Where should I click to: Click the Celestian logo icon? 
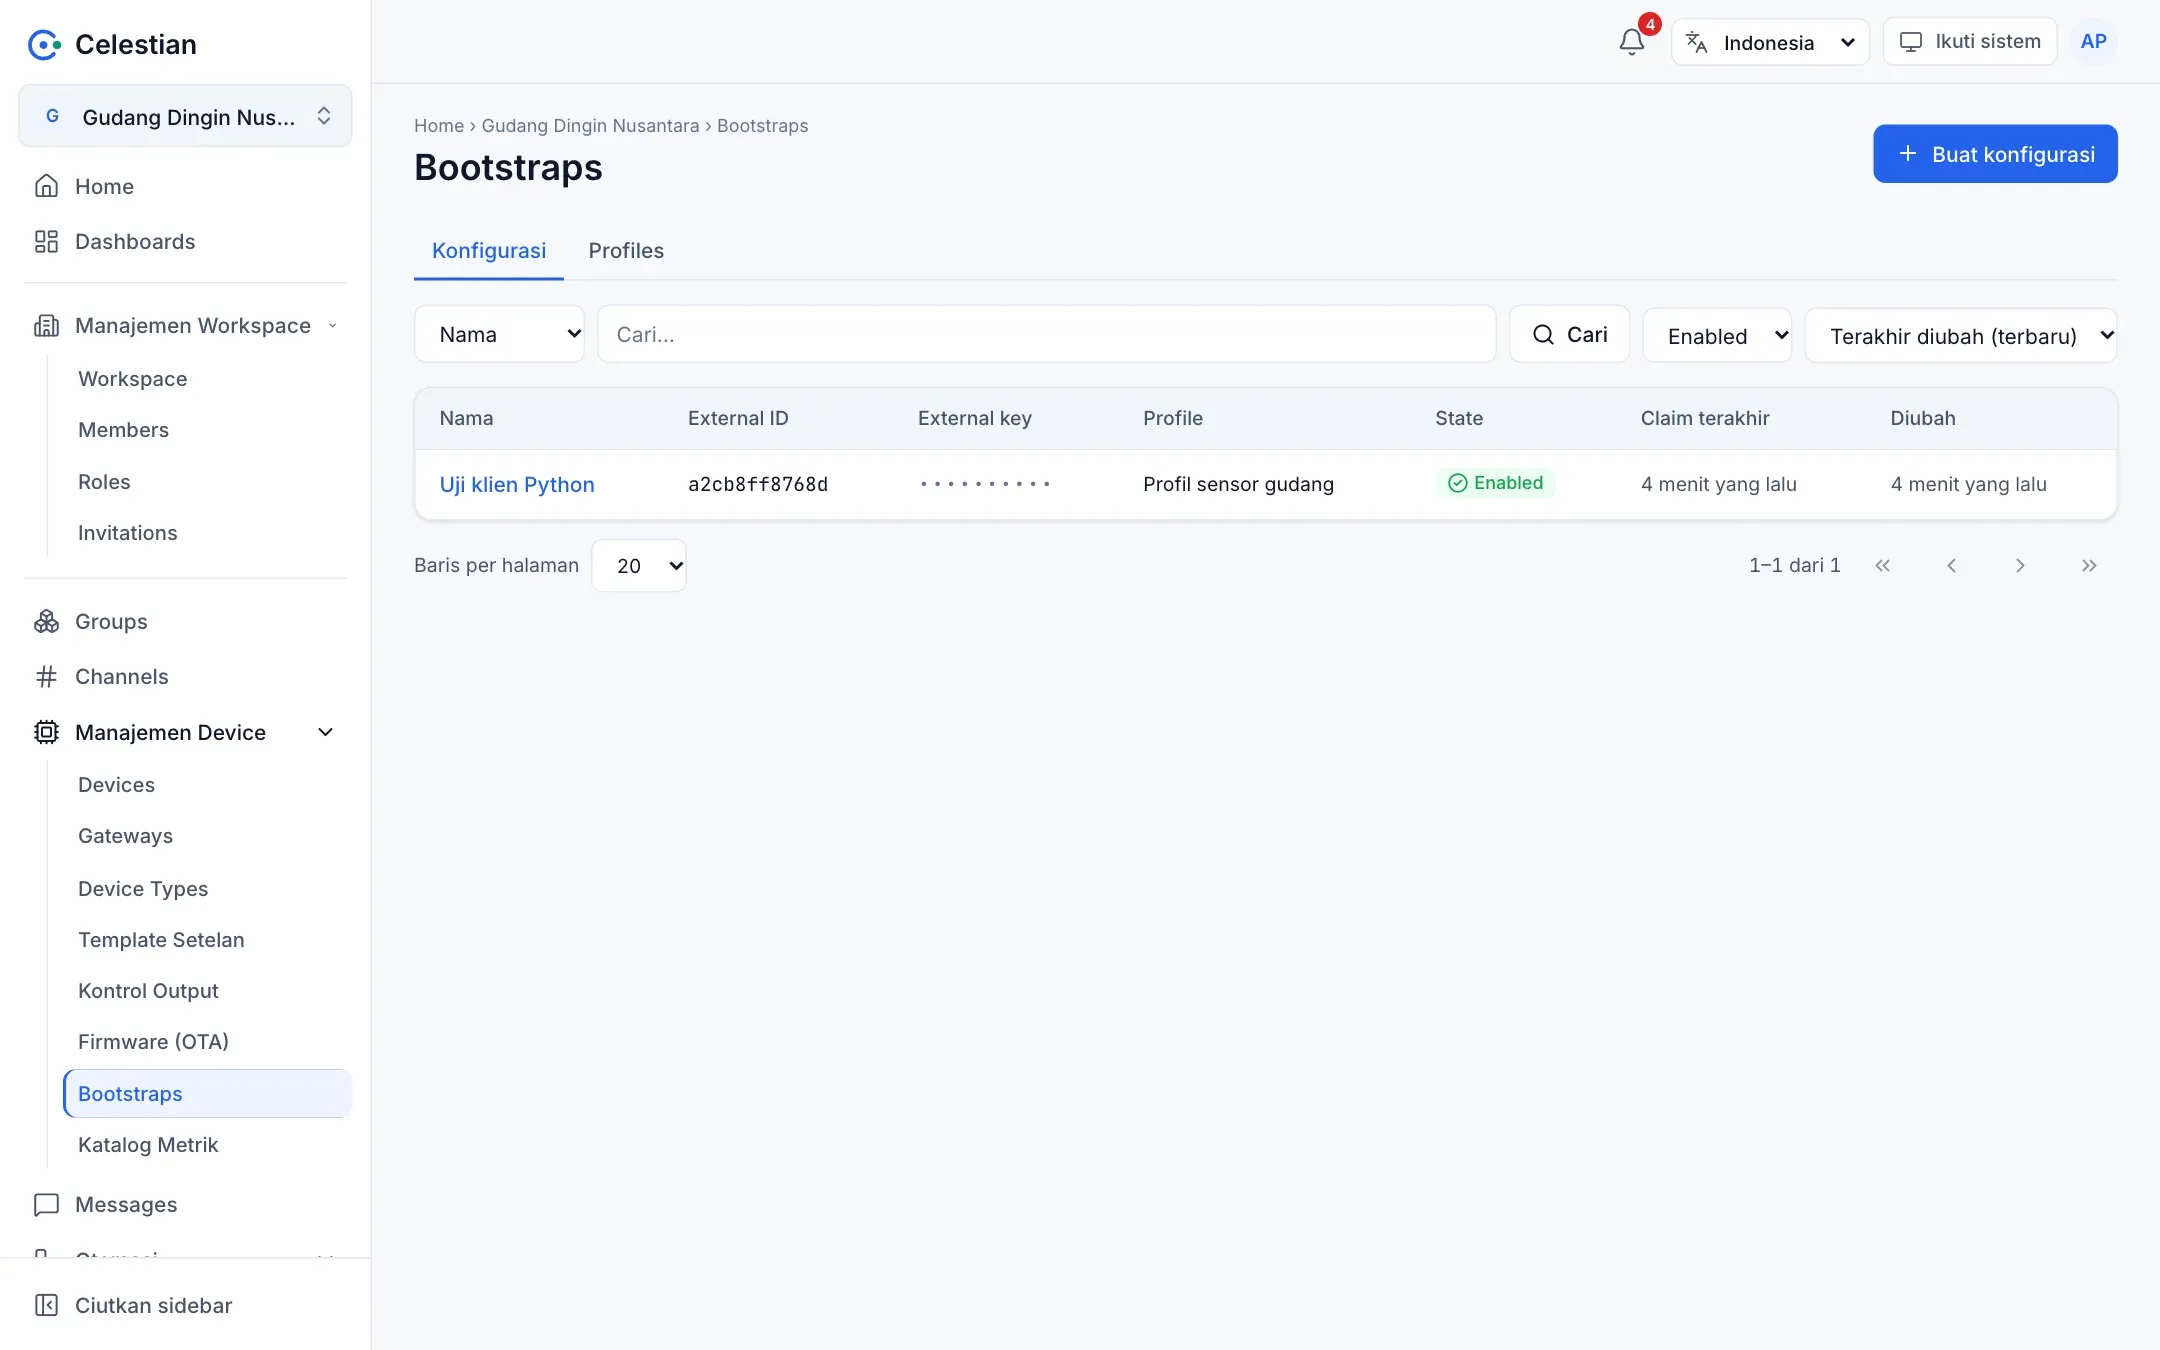click(44, 44)
